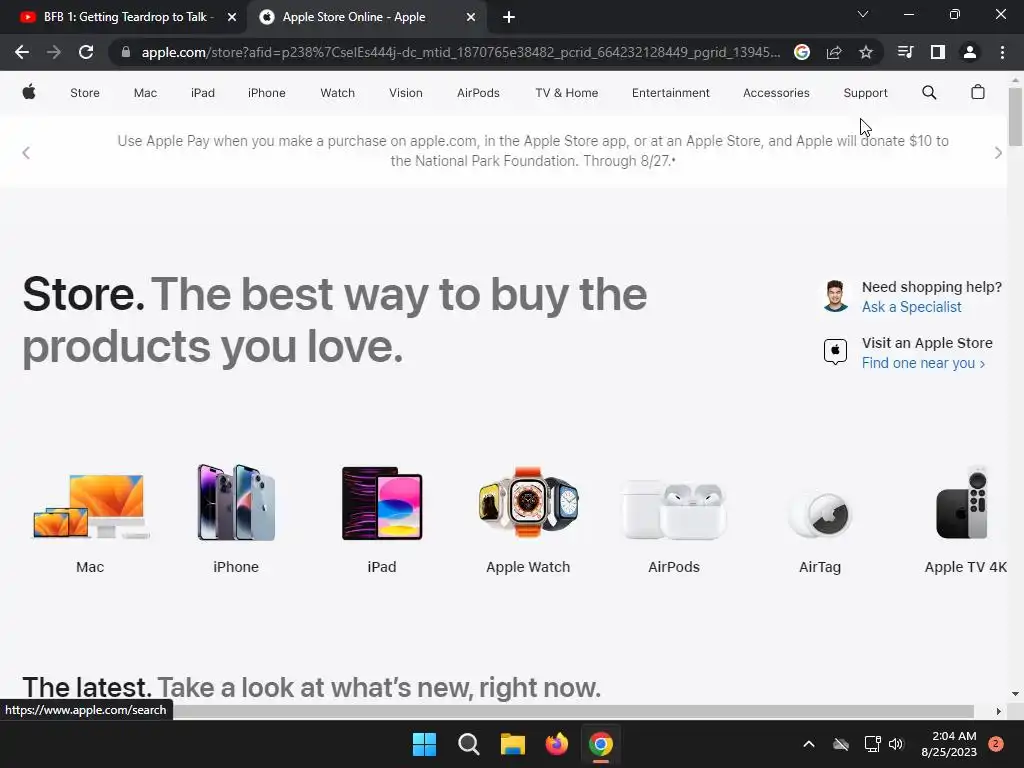Launch Firefox from taskbar
The height and width of the screenshot is (768, 1024).
point(556,744)
